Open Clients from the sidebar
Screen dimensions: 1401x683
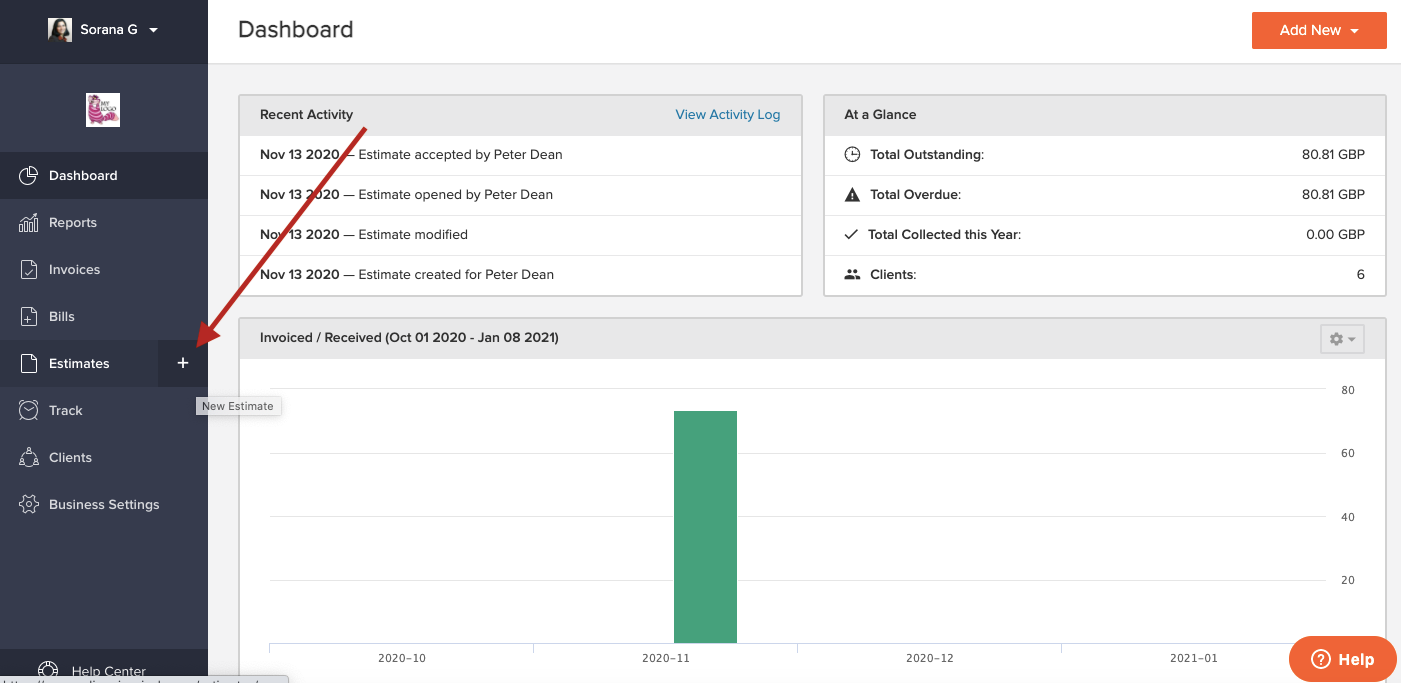click(x=104, y=457)
